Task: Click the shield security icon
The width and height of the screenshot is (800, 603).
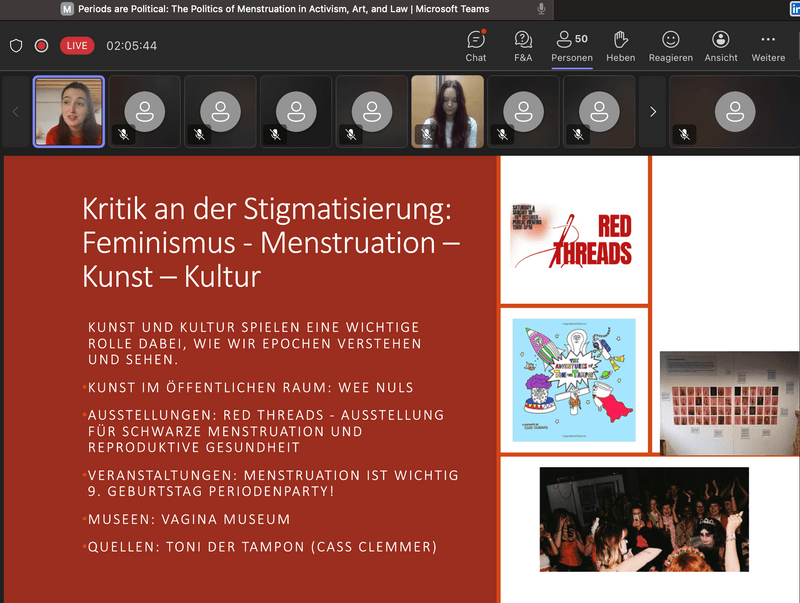Action: pyautogui.click(x=16, y=46)
